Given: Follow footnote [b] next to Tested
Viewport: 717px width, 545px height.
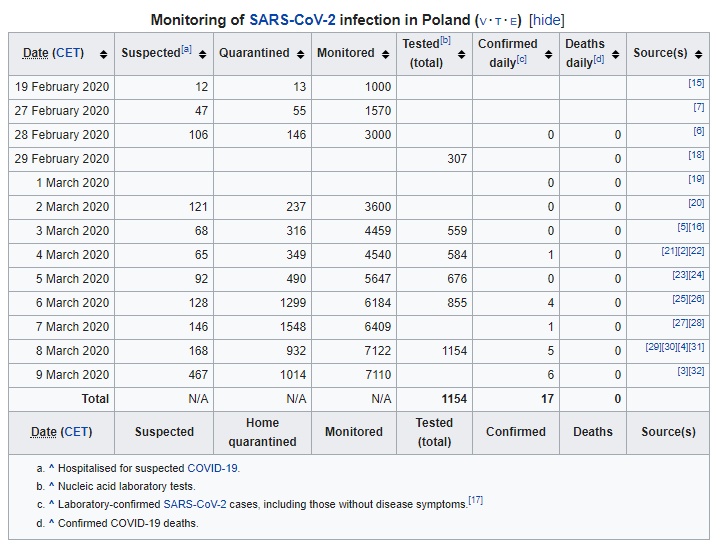Looking at the screenshot, I should [445, 40].
